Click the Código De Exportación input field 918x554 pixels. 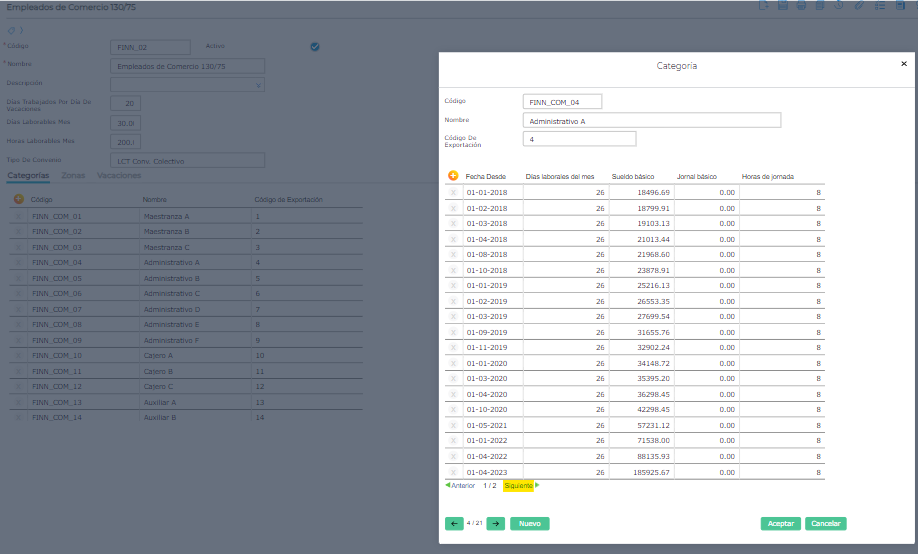tap(579, 139)
